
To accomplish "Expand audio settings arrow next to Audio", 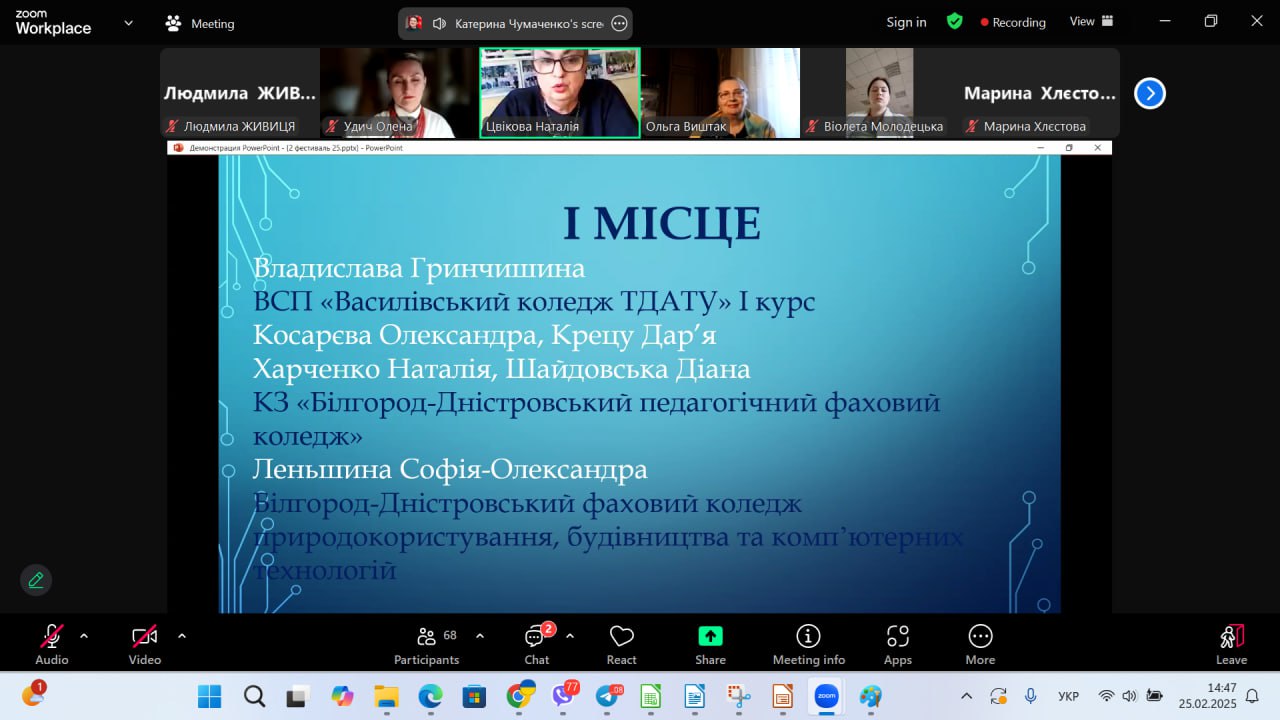I will pyautogui.click(x=84, y=635).
